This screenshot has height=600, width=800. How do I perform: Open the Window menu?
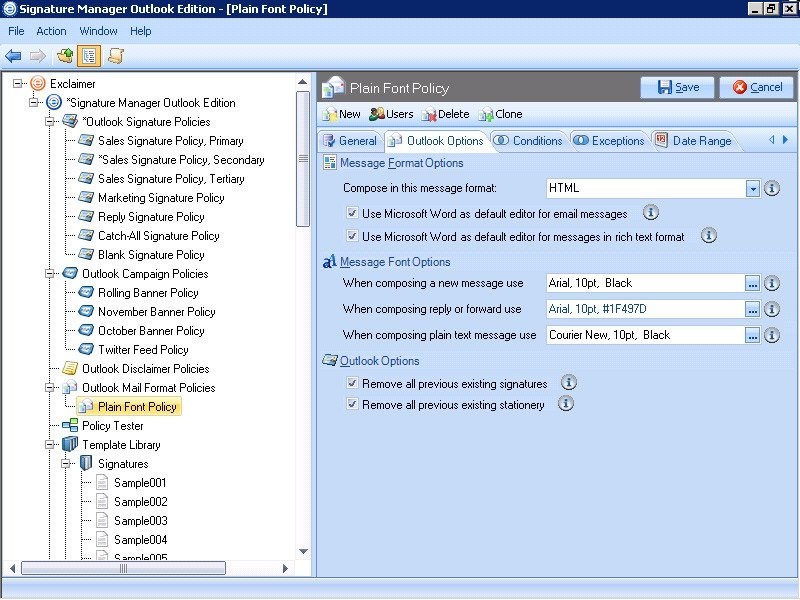click(x=98, y=31)
